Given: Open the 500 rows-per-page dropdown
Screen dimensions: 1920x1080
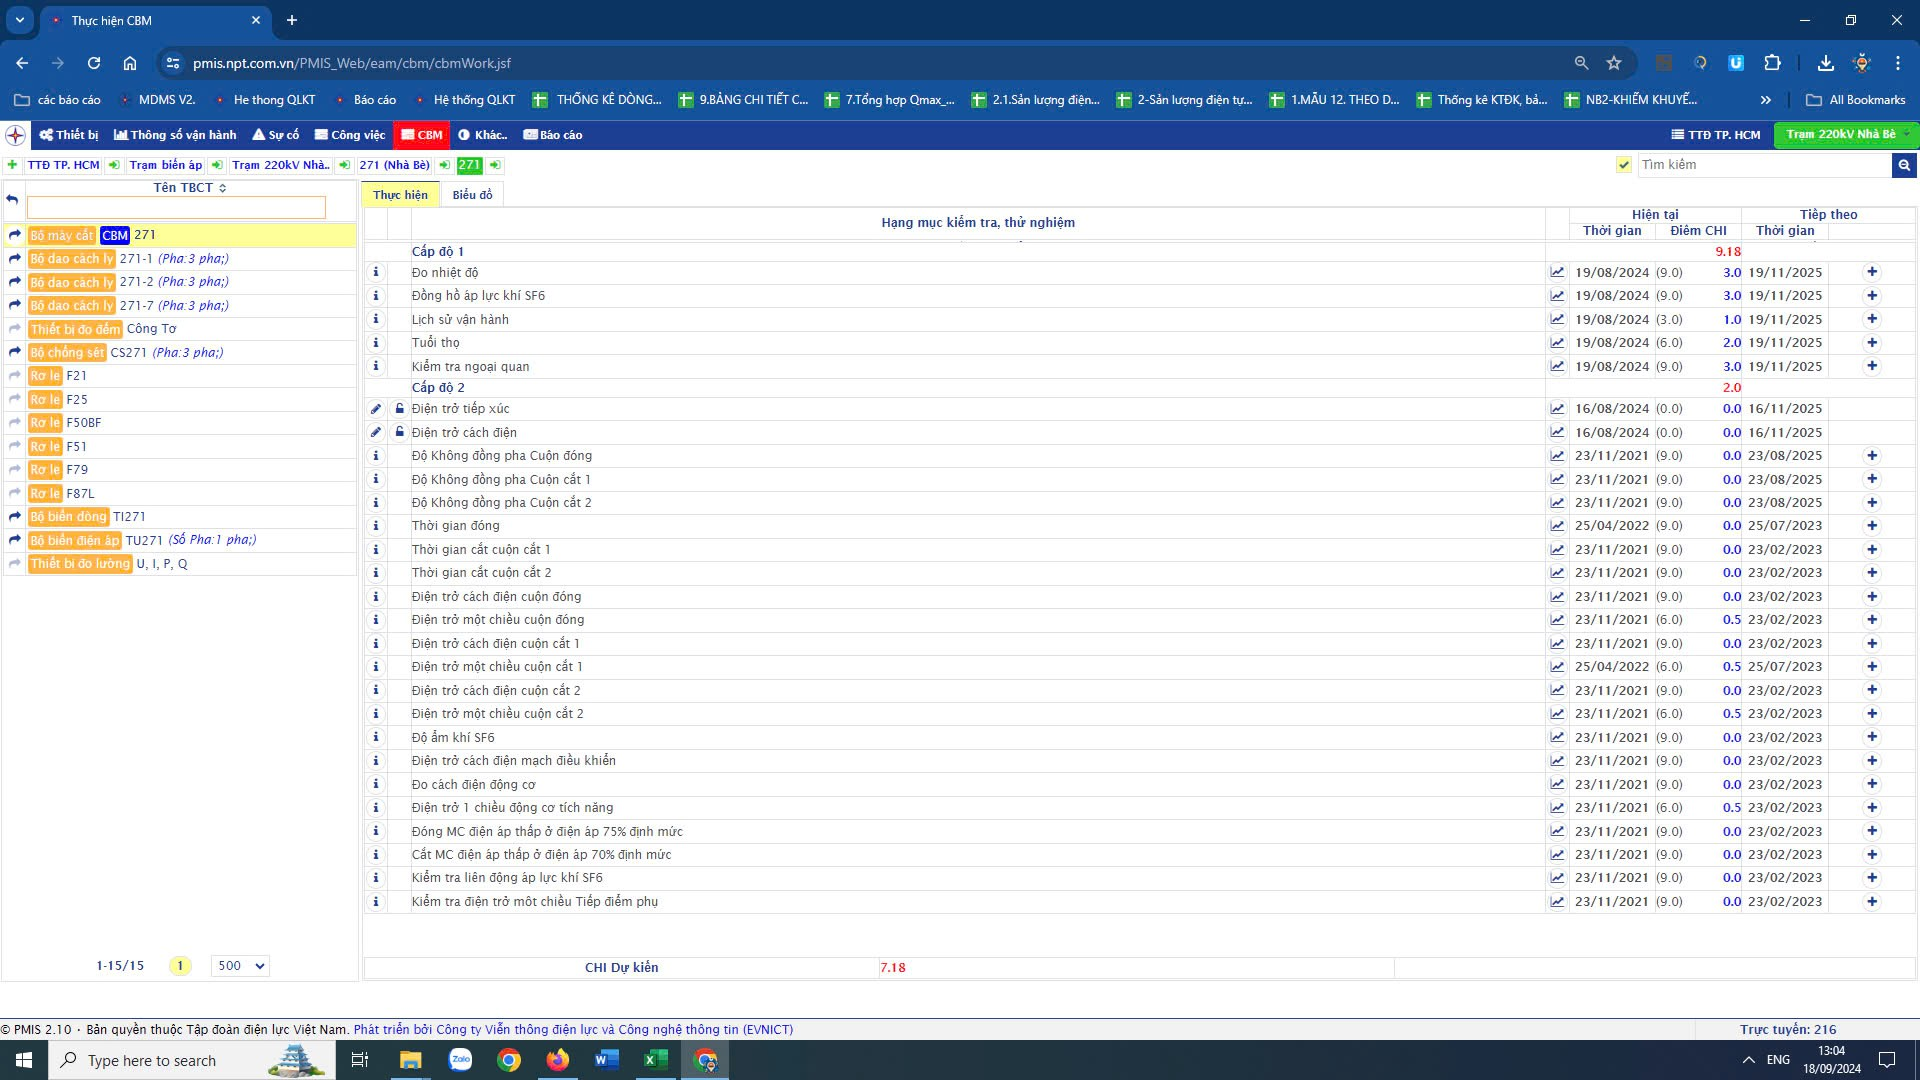Looking at the screenshot, I should pos(240,966).
